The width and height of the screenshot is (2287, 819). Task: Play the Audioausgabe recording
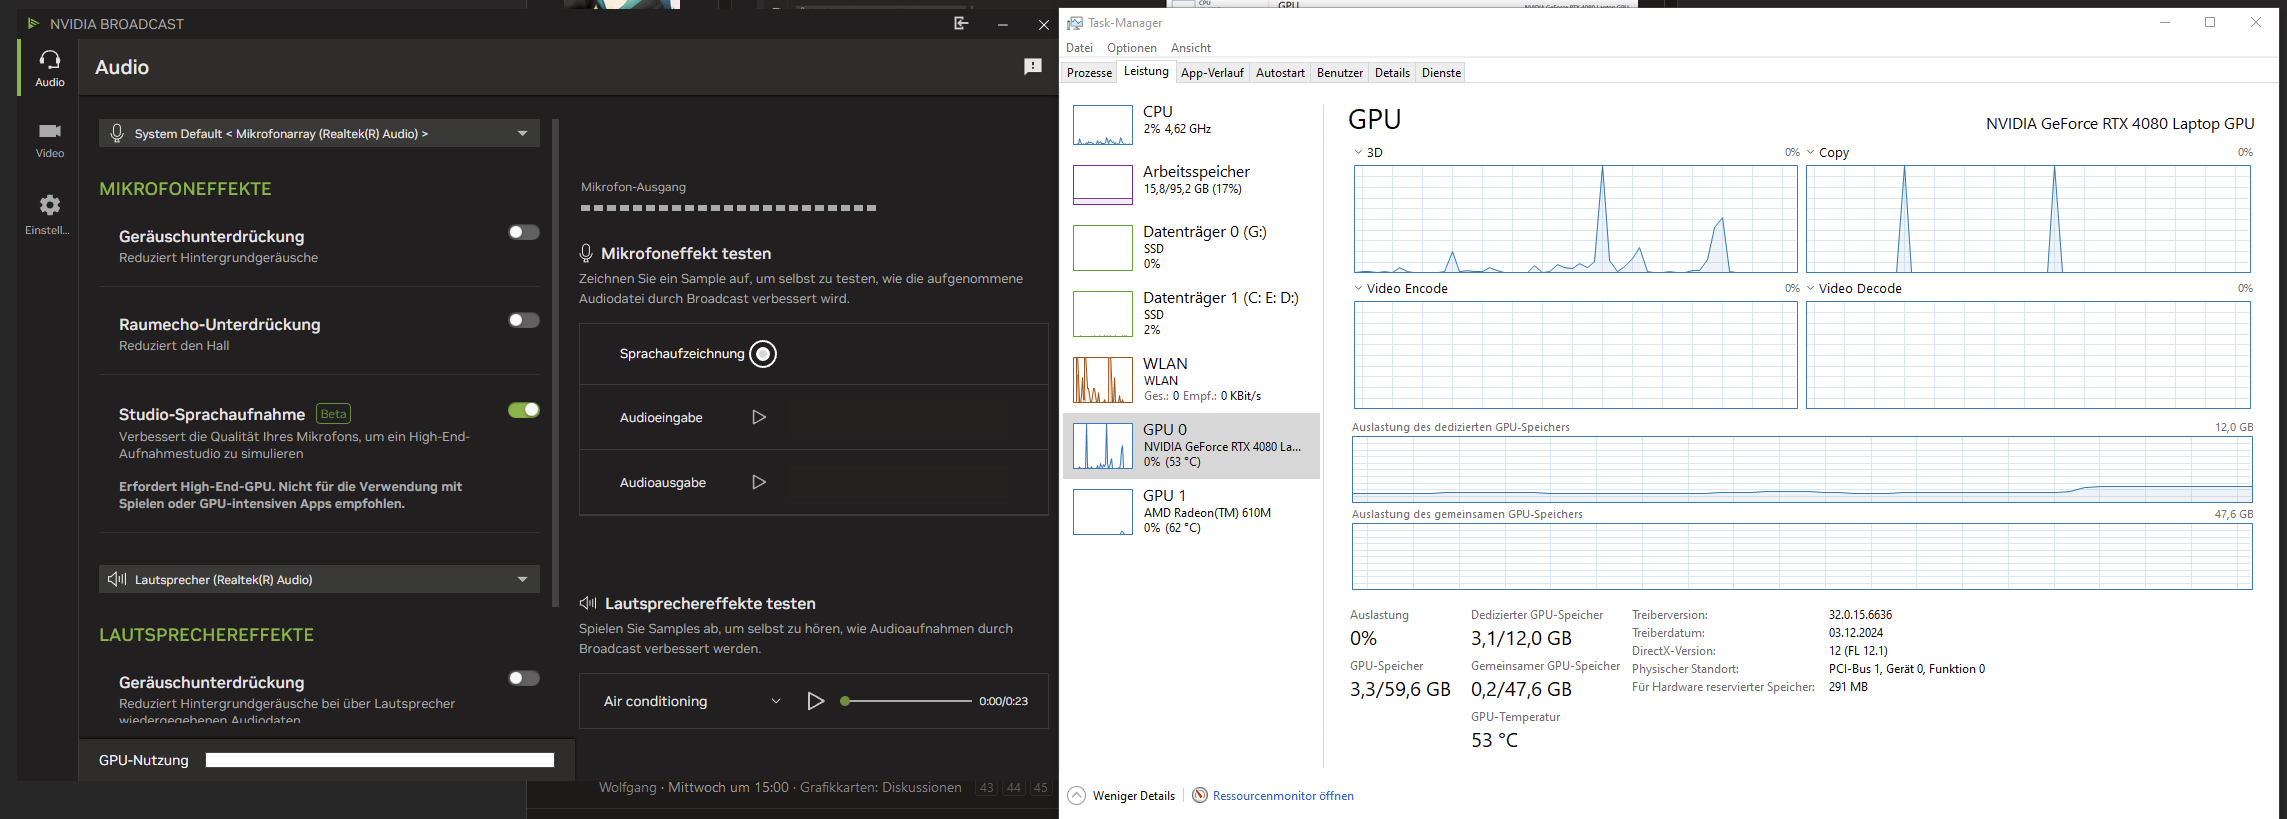(x=759, y=482)
